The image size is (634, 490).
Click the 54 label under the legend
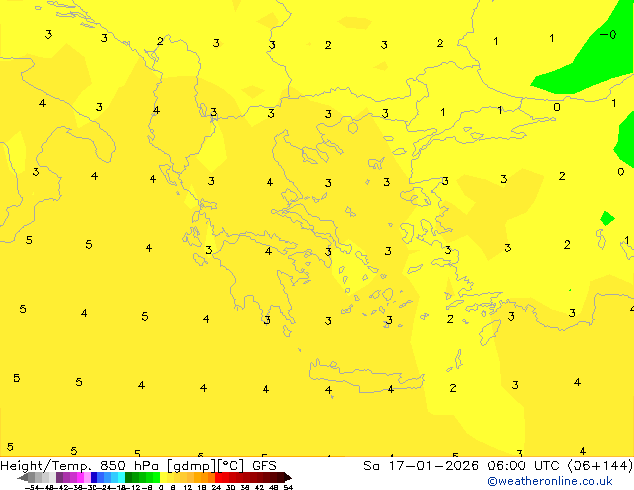coord(288,487)
